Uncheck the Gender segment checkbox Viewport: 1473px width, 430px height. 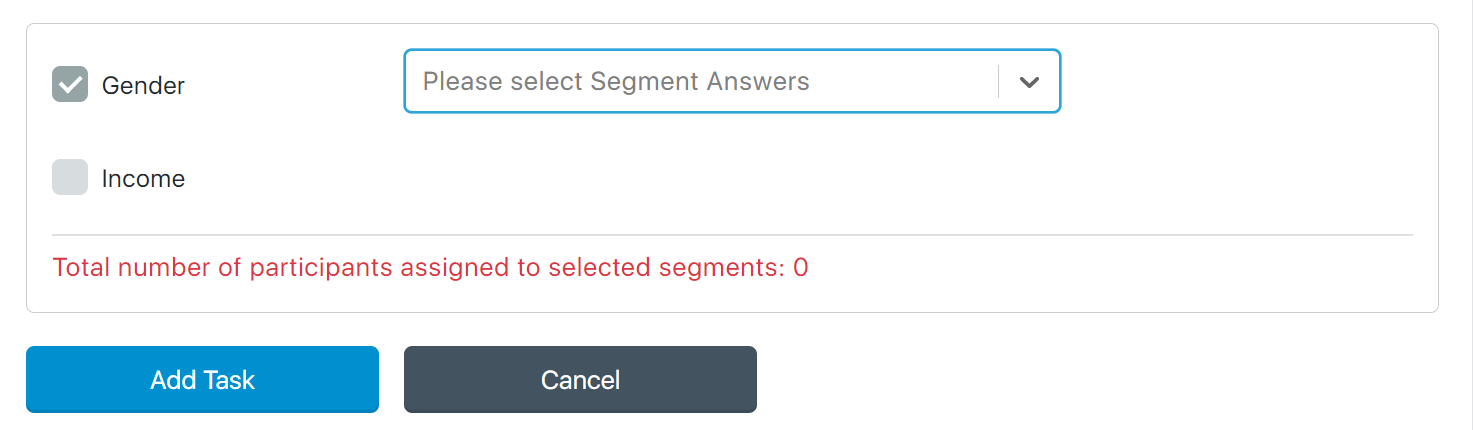(70, 85)
